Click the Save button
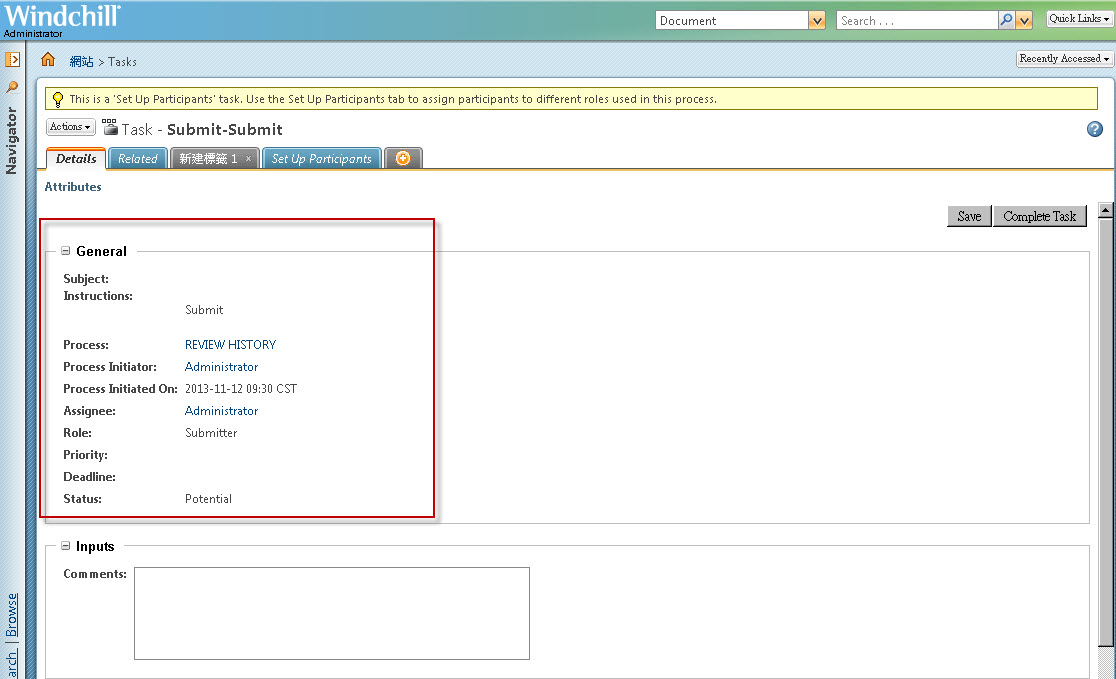The width and height of the screenshot is (1116, 679). click(x=969, y=216)
